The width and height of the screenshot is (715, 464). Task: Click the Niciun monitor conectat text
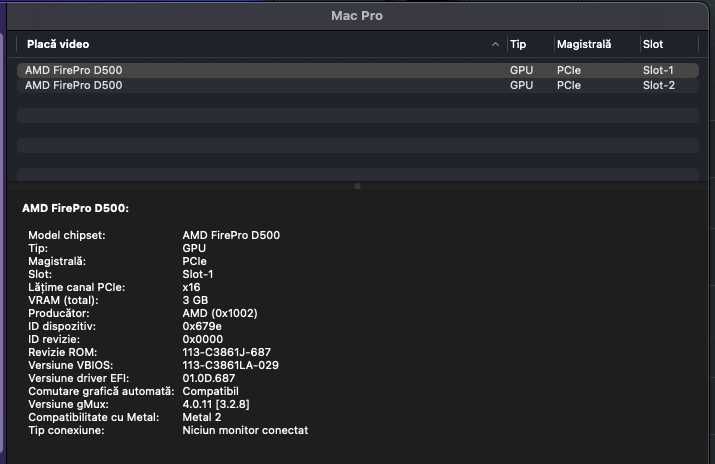click(x=245, y=430)
